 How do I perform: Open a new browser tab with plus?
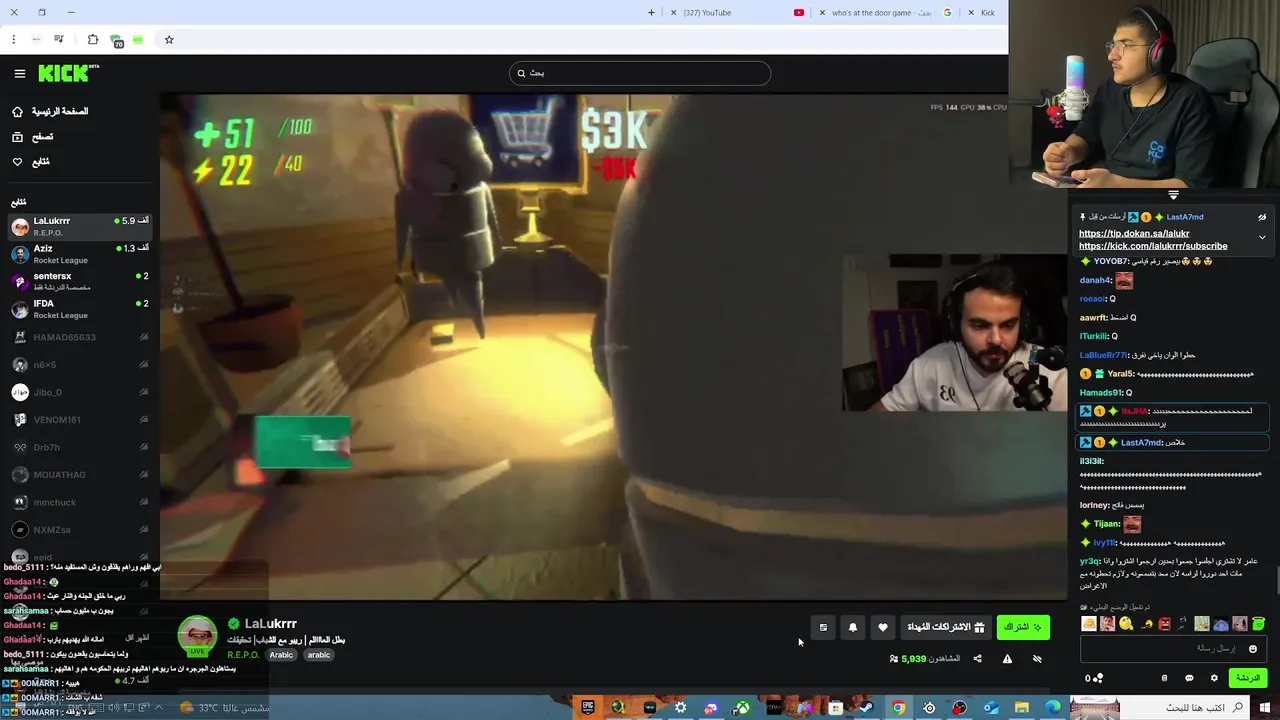(x=651, y=12)
